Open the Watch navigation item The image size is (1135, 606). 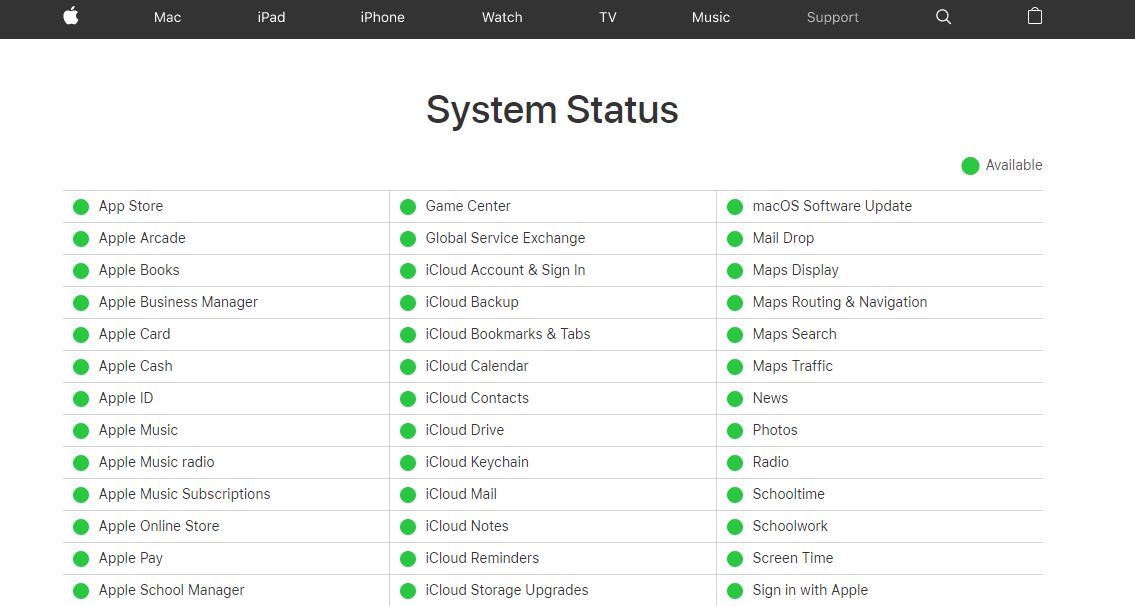point(502,17)
